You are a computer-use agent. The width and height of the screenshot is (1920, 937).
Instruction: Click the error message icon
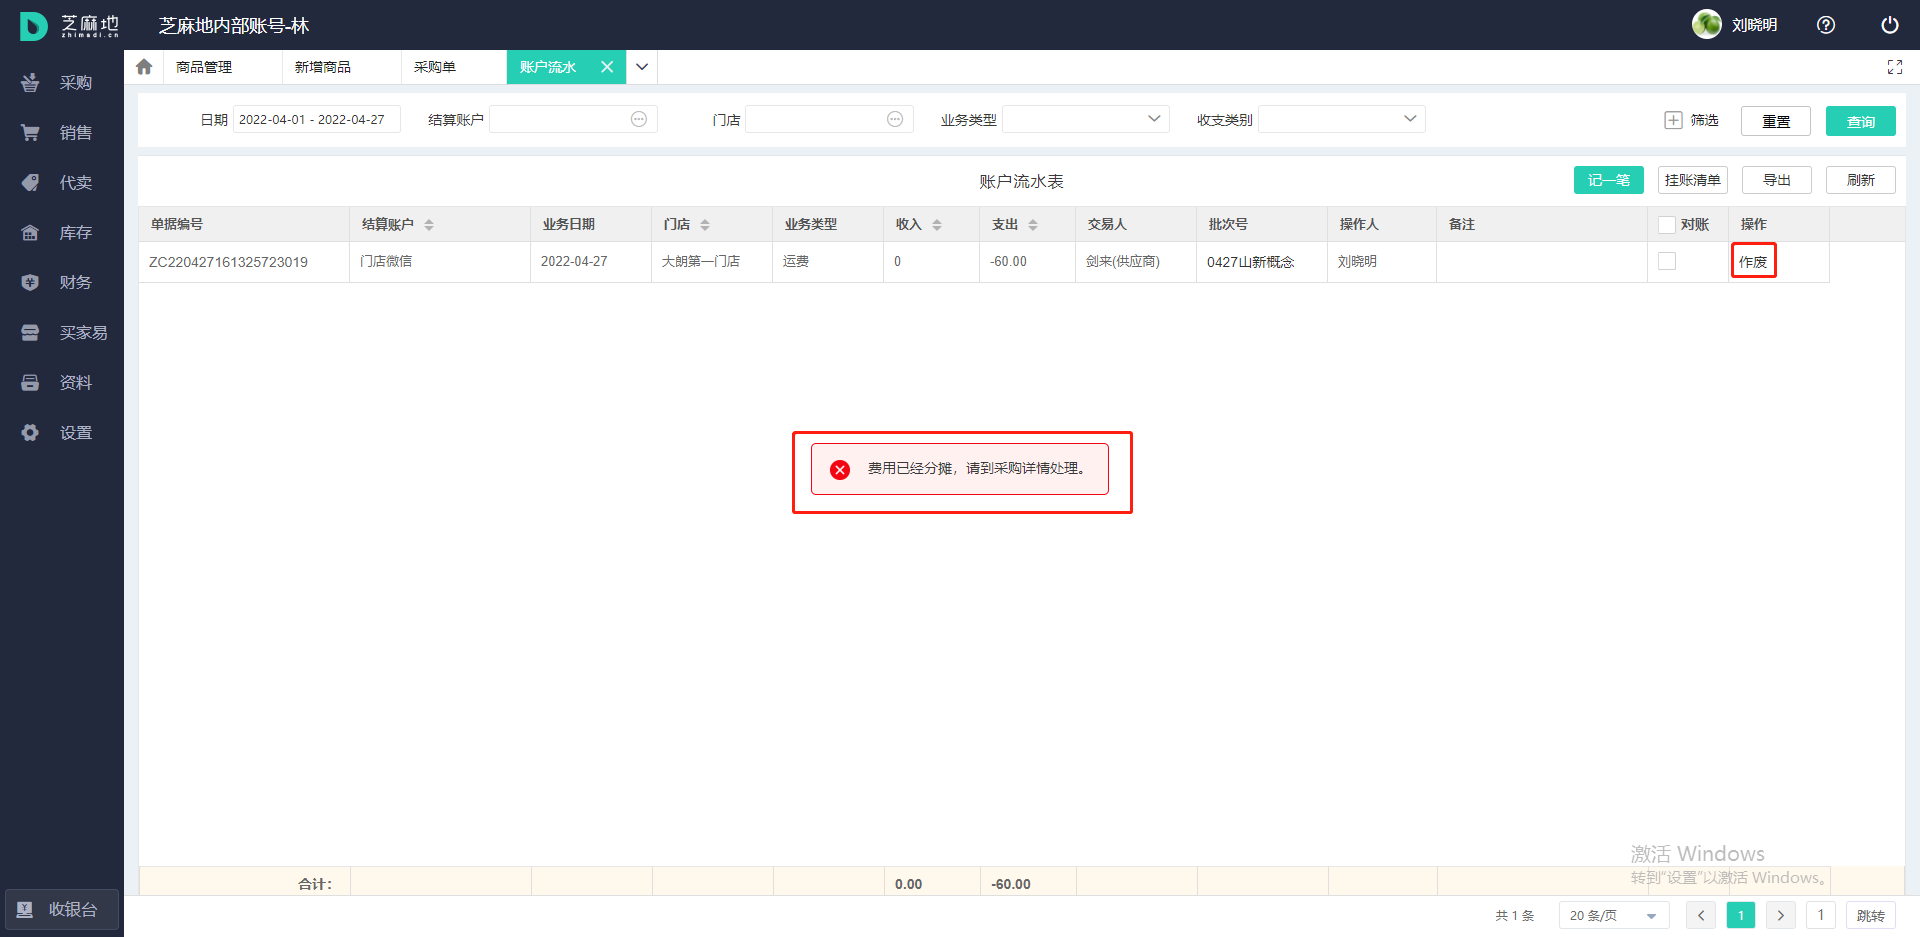840,469
